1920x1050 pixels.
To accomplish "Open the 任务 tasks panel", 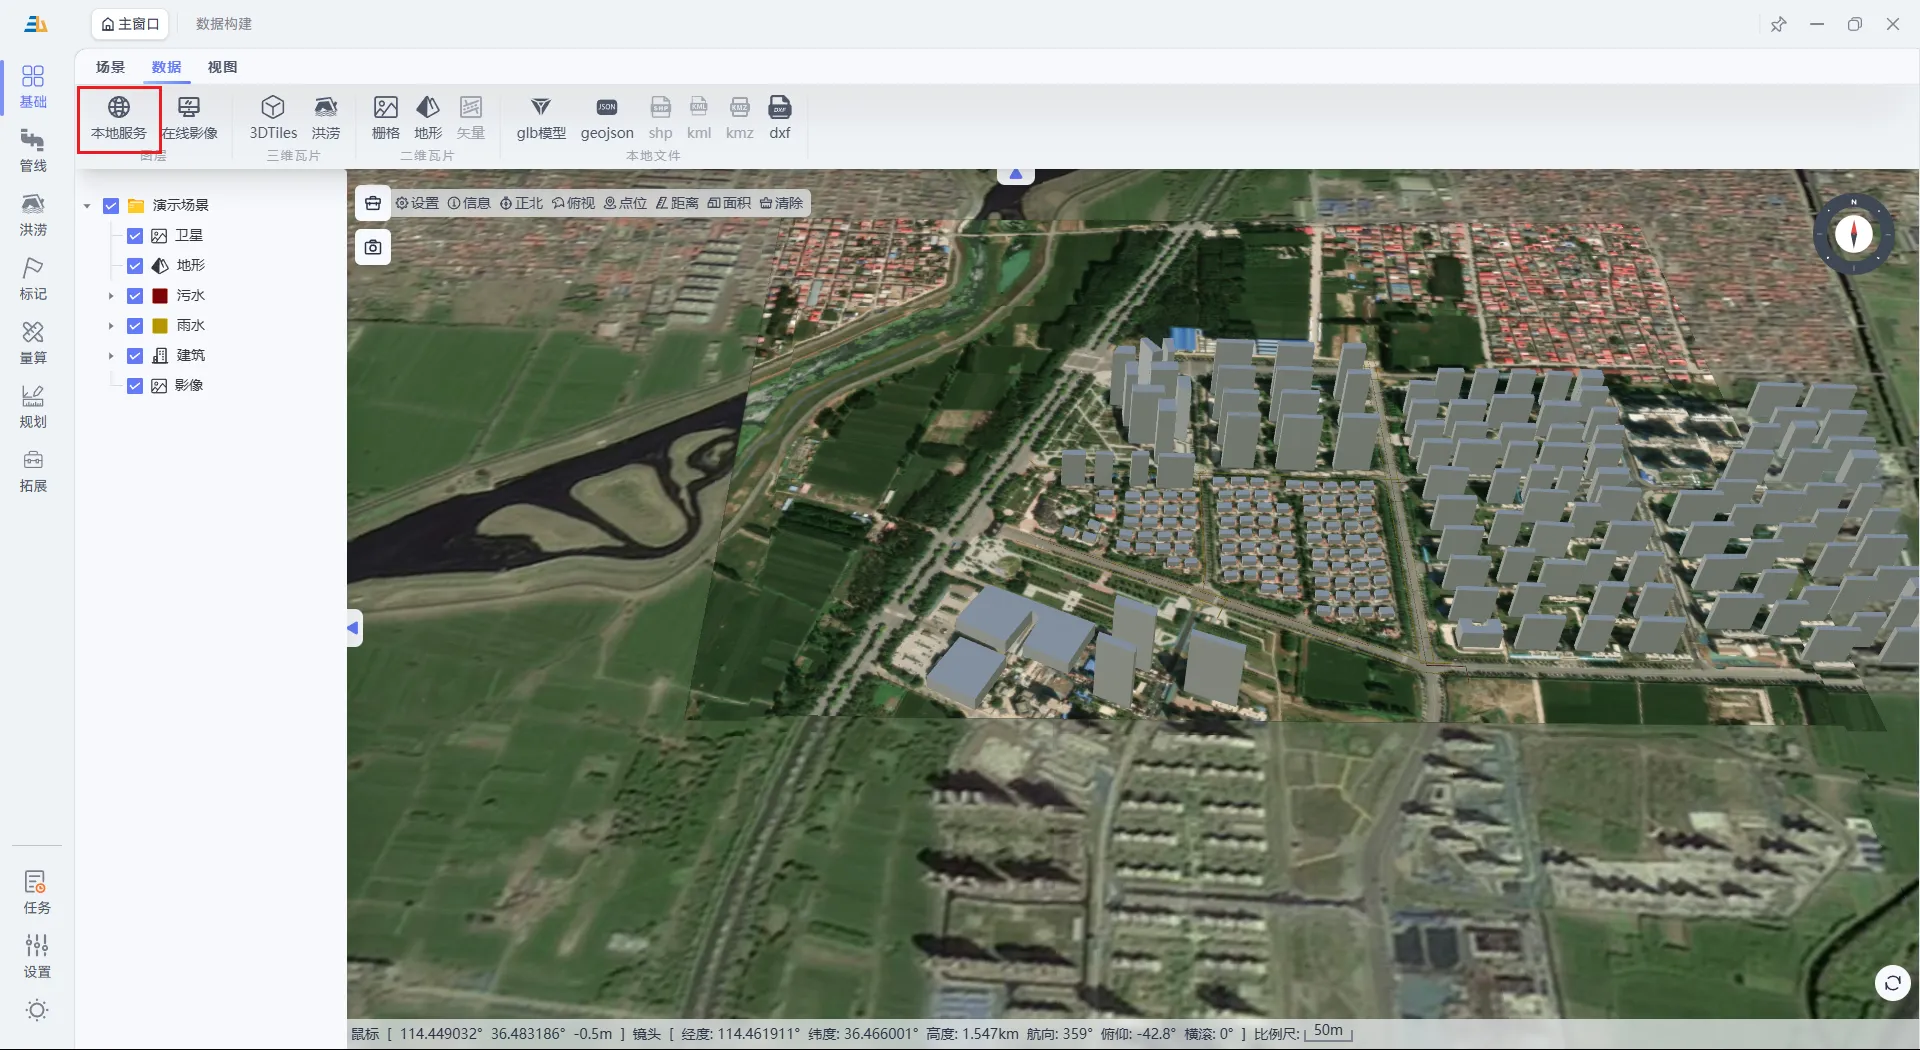I will tap(37, 893).
